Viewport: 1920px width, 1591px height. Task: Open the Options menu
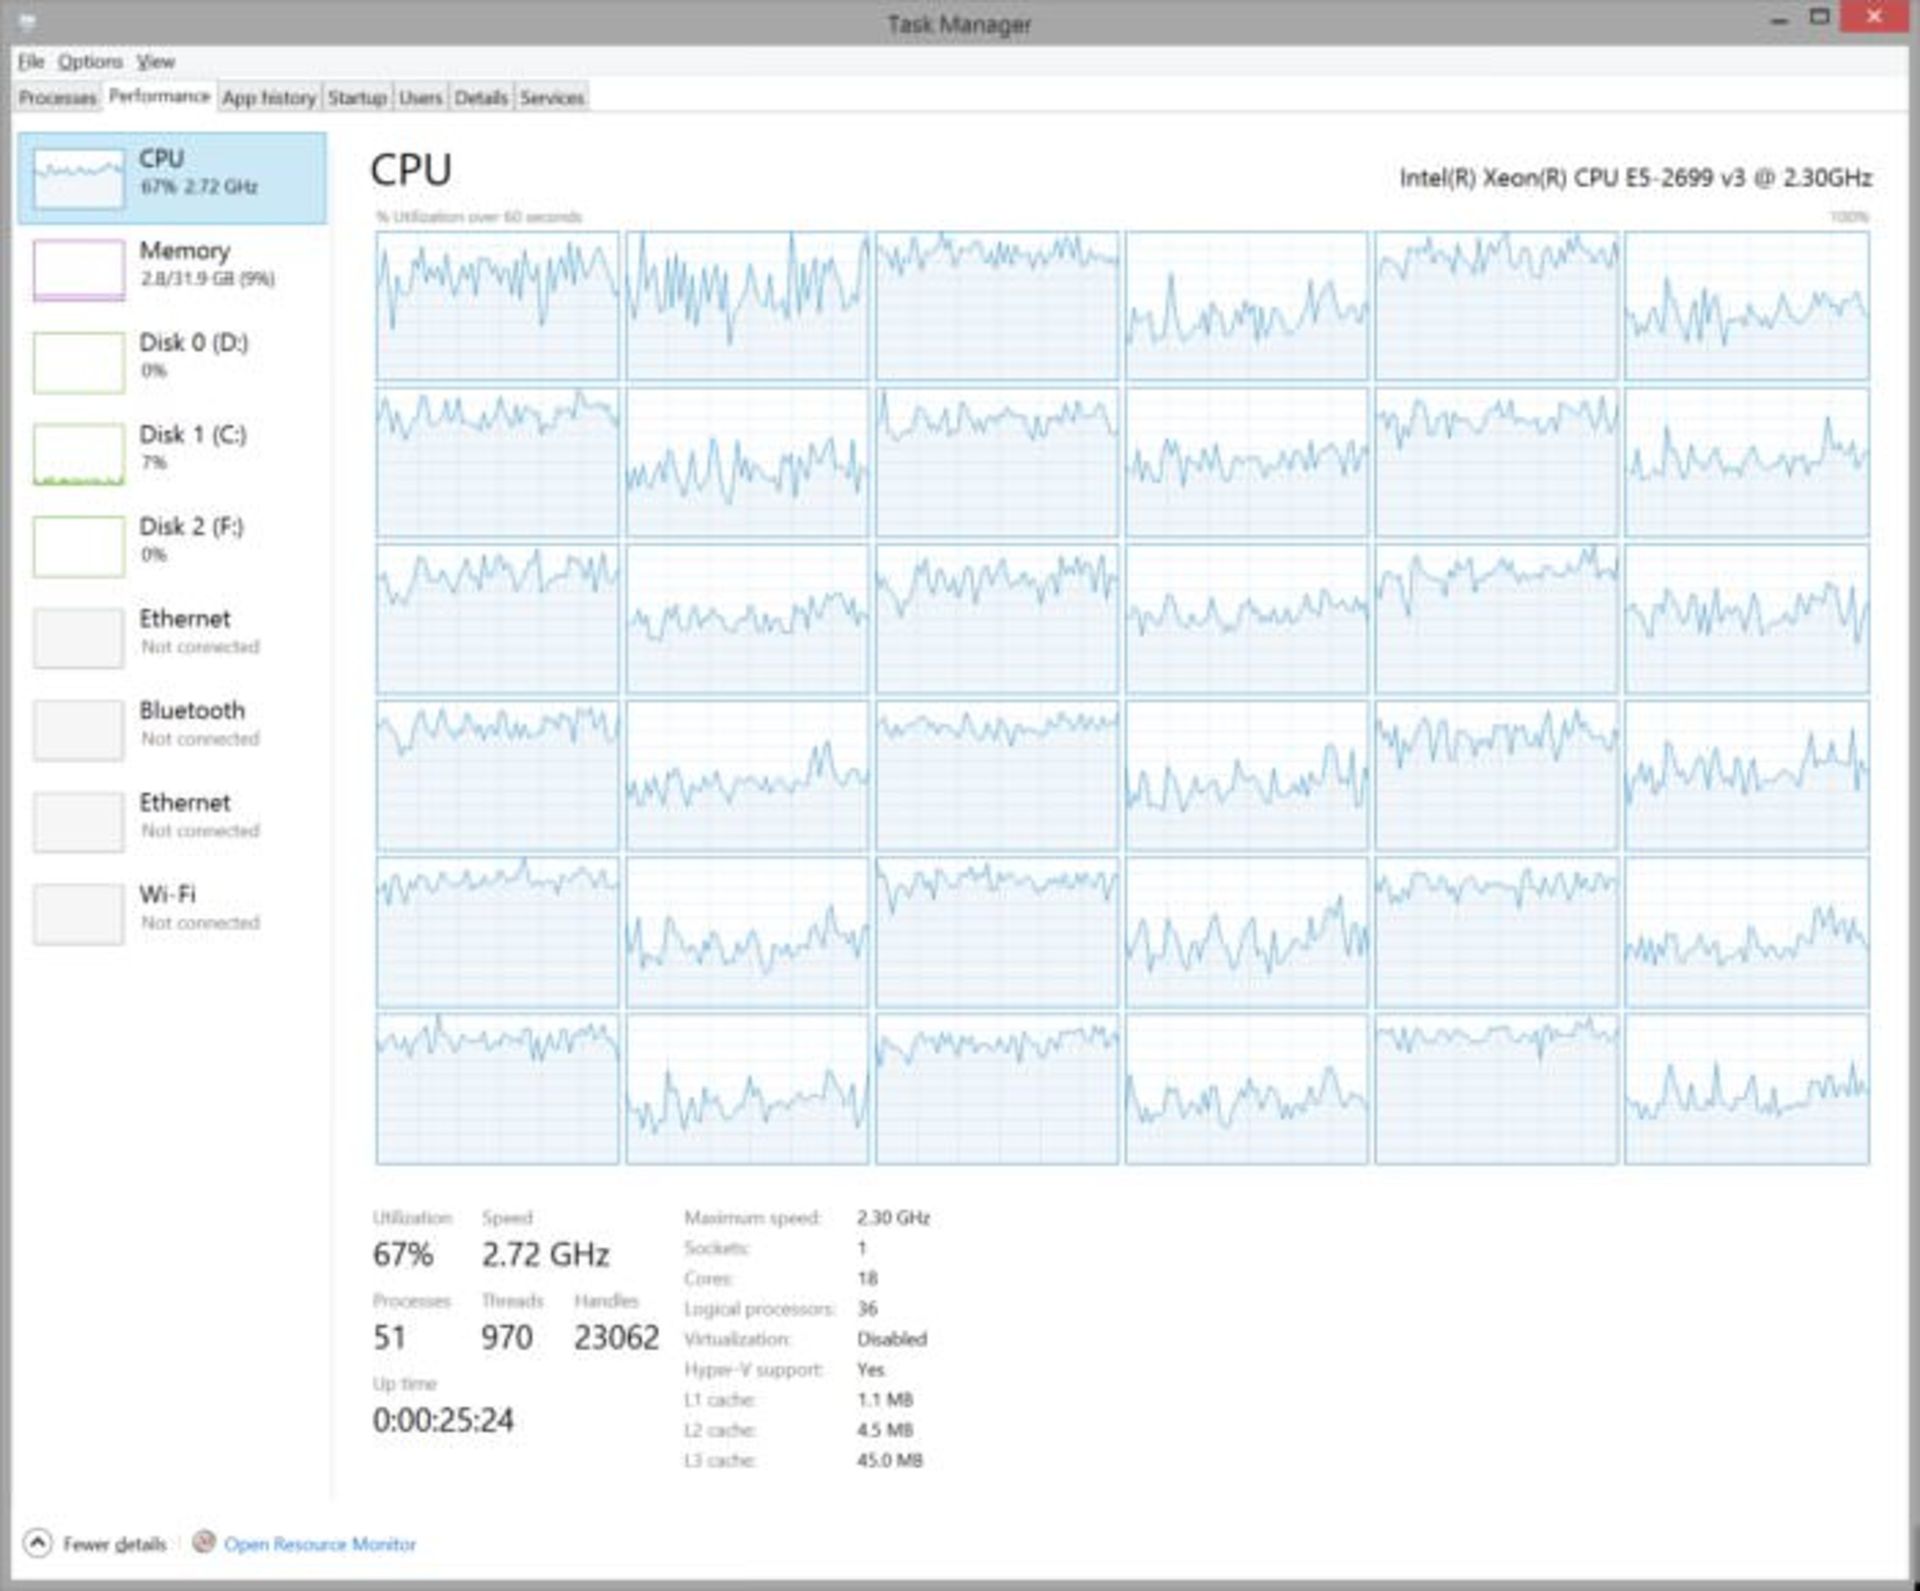89,62
